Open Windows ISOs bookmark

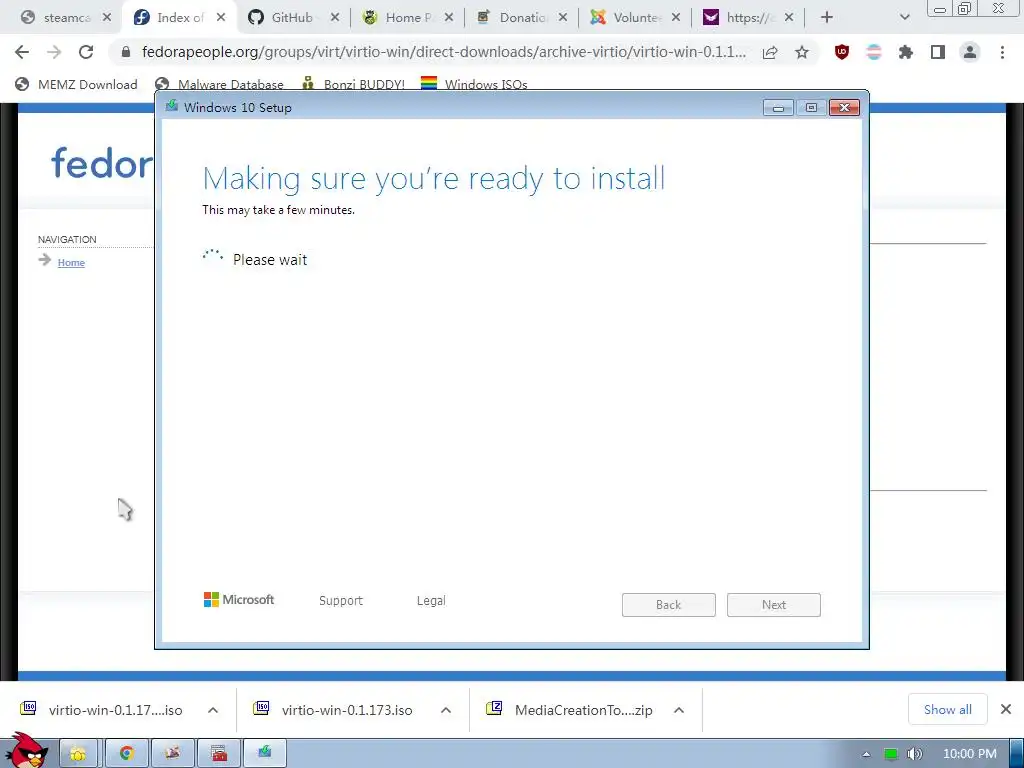(x=474, y=84)
